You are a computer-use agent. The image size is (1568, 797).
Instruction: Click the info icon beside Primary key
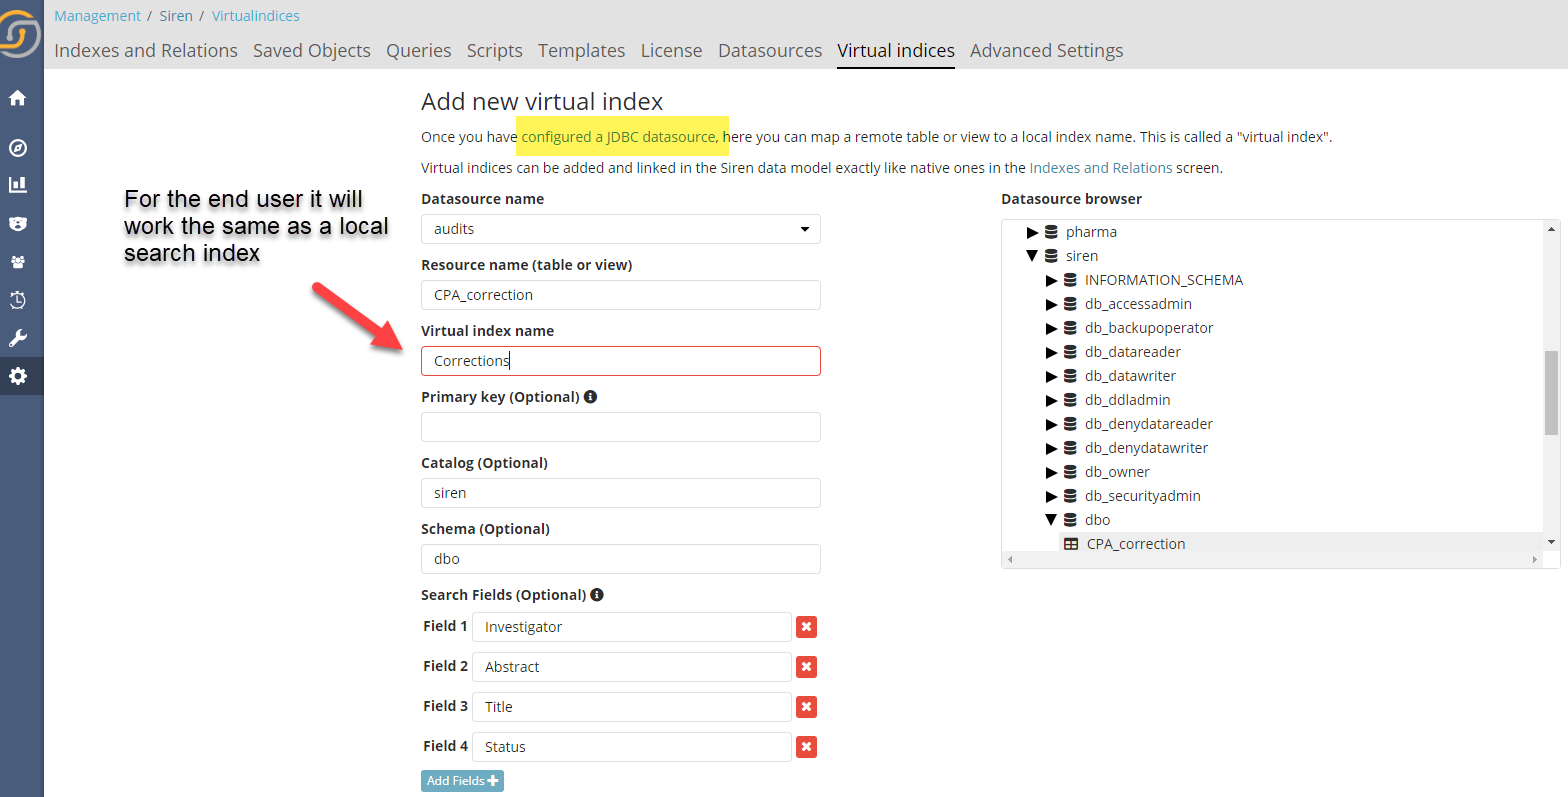tap(591, 397)
